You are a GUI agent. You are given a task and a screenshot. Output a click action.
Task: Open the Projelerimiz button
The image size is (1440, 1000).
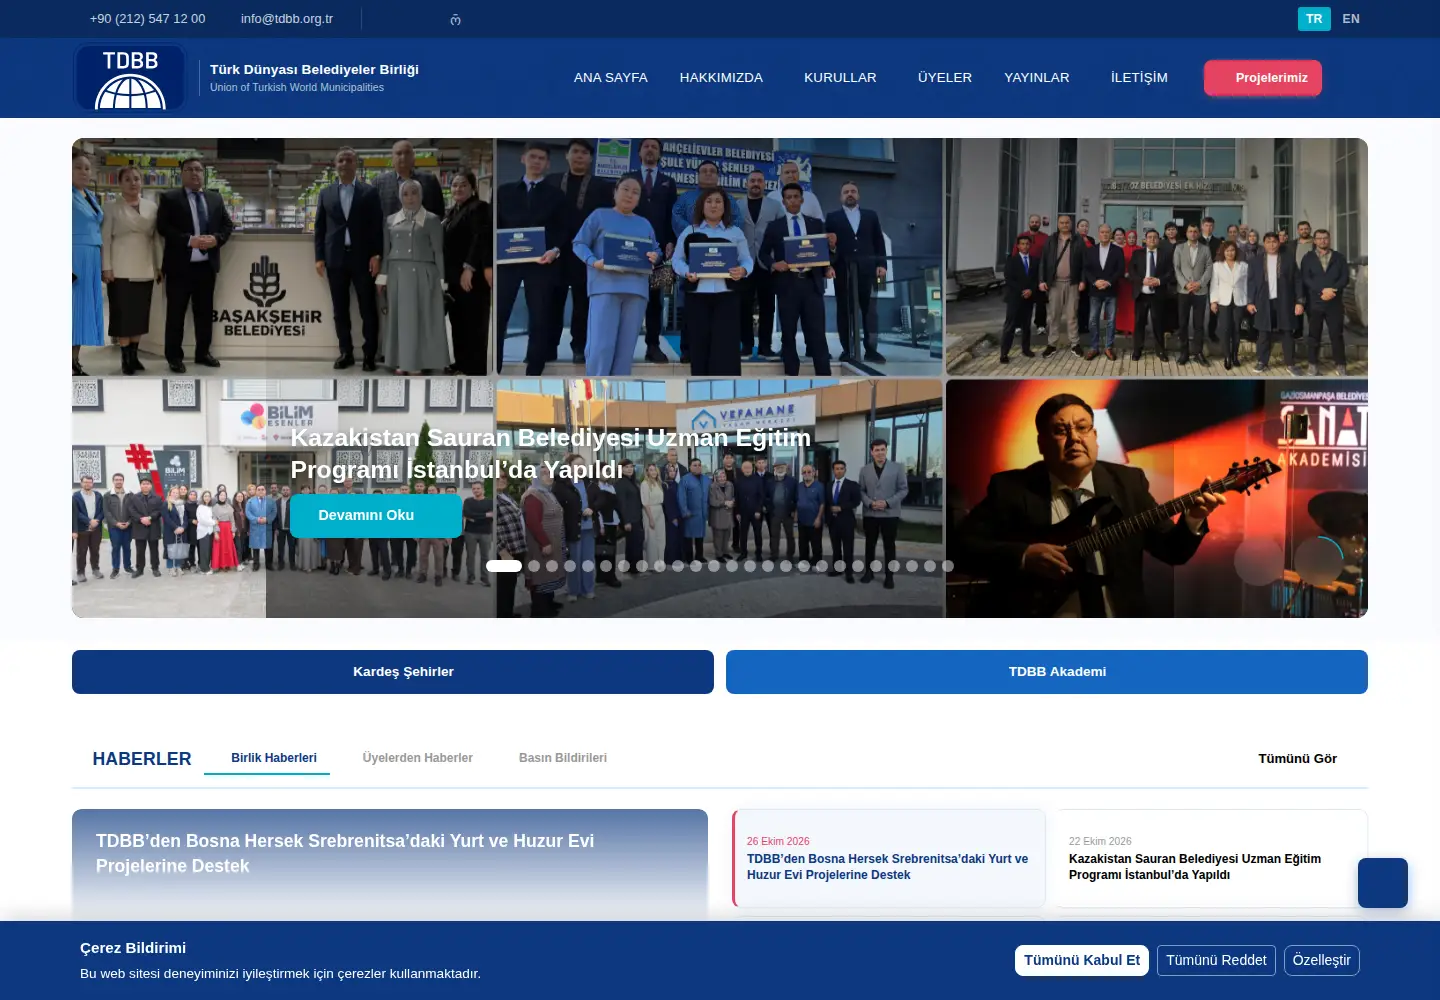(x=1263, y=78)
